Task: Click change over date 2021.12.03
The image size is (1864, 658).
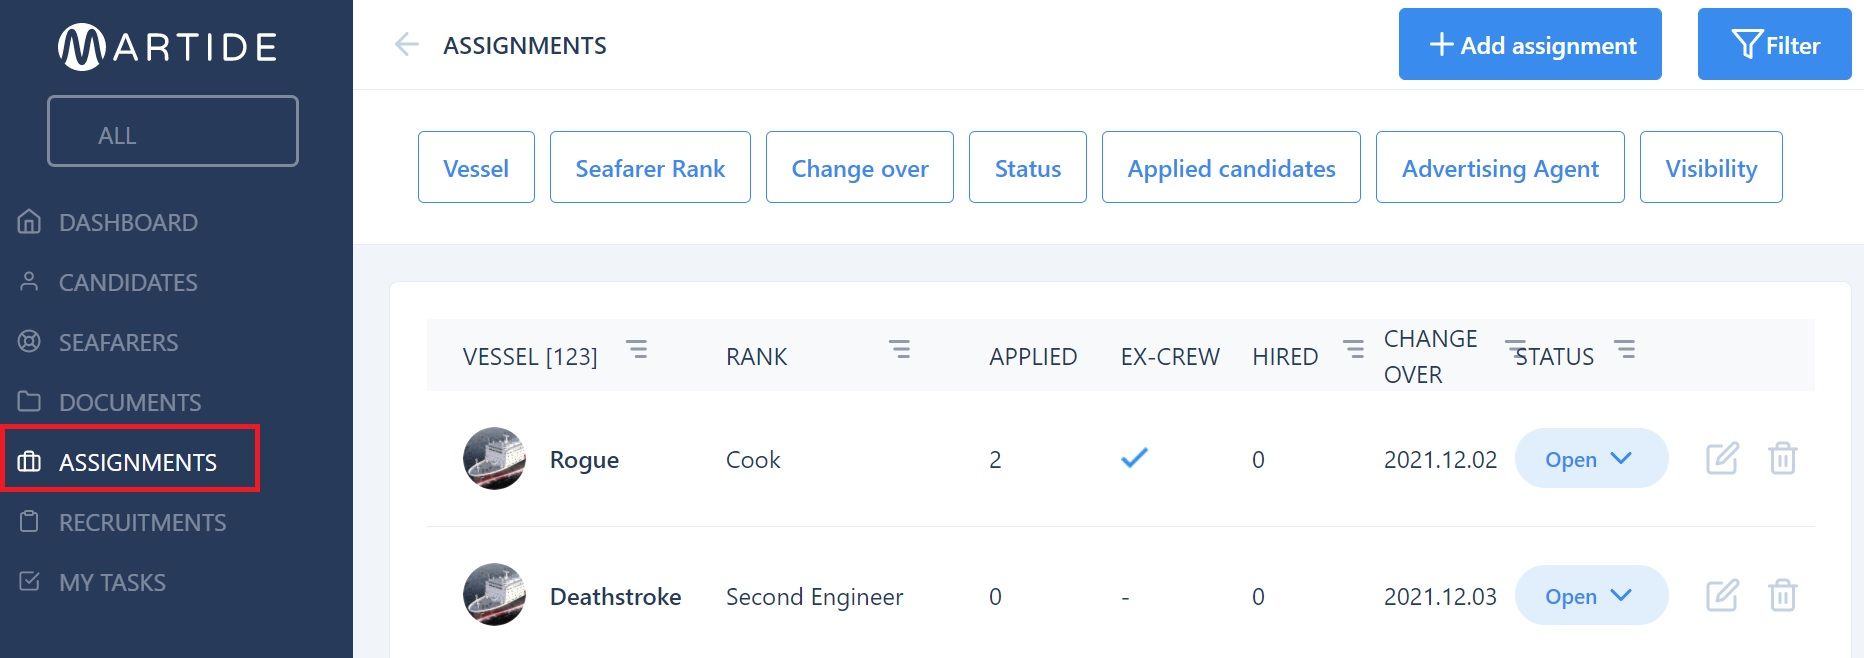Action: click(1440, 597)
